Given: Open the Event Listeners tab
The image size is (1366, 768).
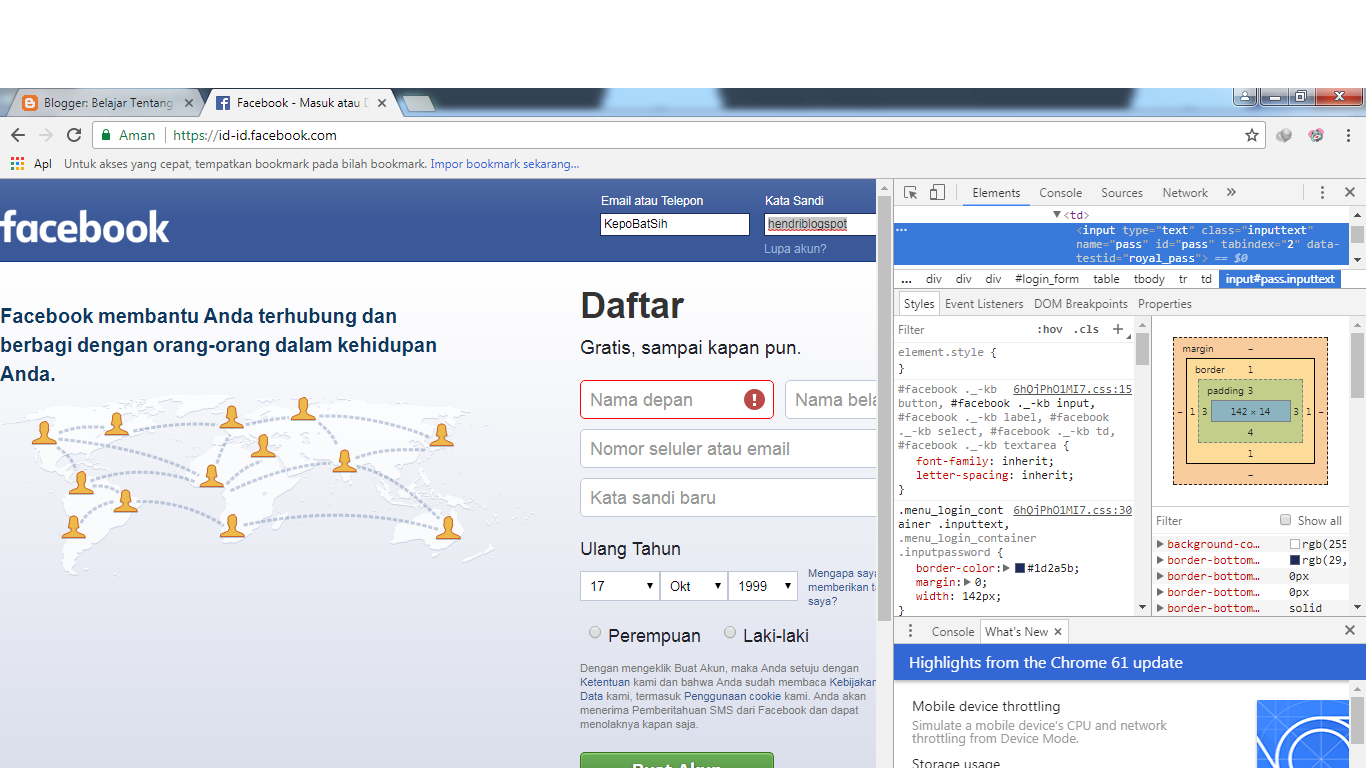Looking at the screenshot, I should coord(984,303).
